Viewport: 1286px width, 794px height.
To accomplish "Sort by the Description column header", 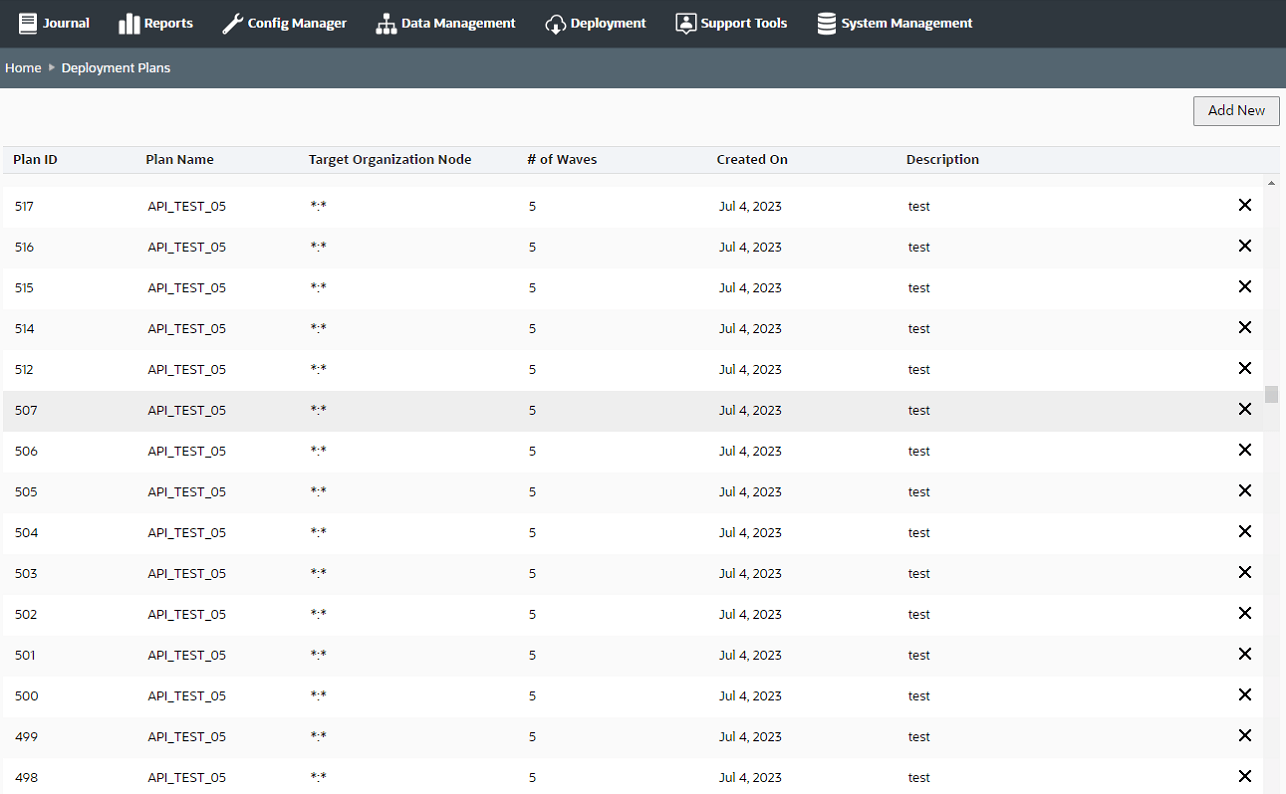I will (943, 160).
